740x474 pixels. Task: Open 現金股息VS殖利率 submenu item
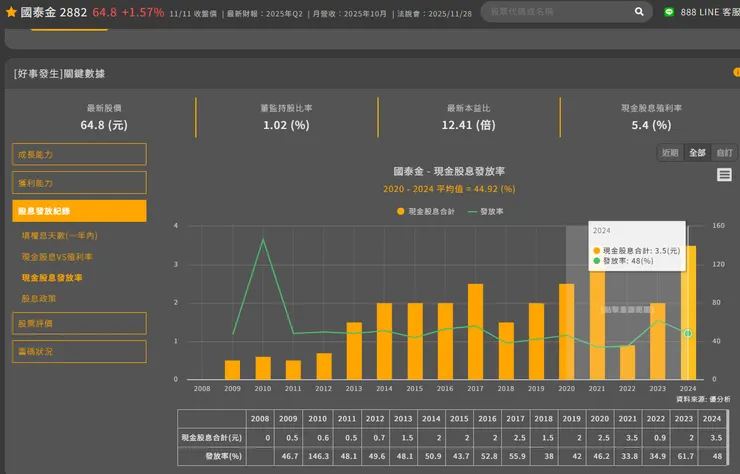point(57,257)
